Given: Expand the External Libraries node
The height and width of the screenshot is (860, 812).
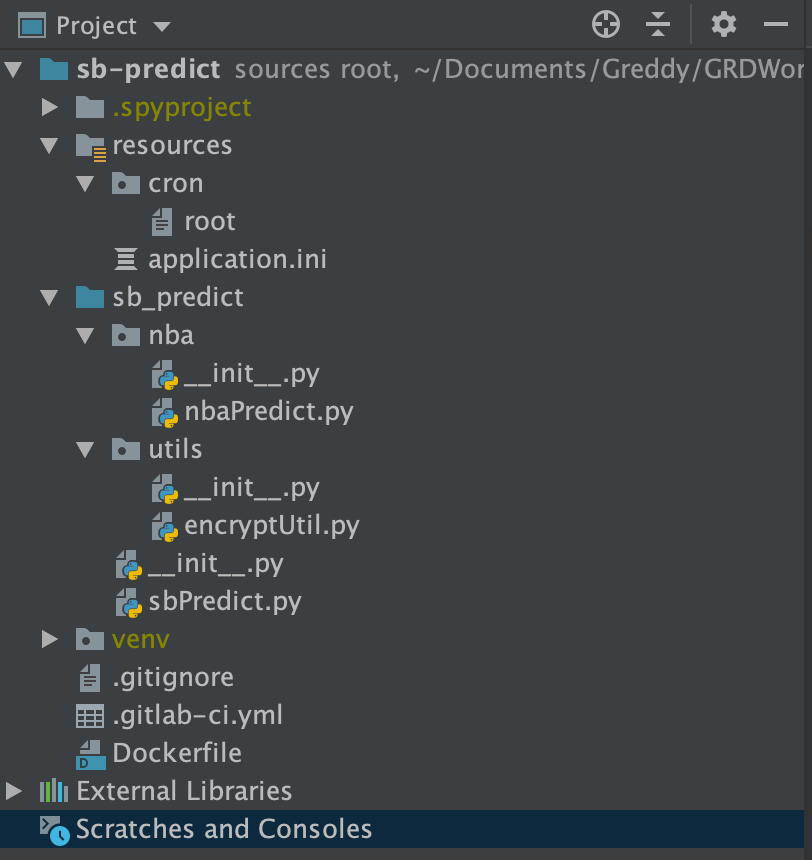Looking at the screenshot, I should (13, 791).
